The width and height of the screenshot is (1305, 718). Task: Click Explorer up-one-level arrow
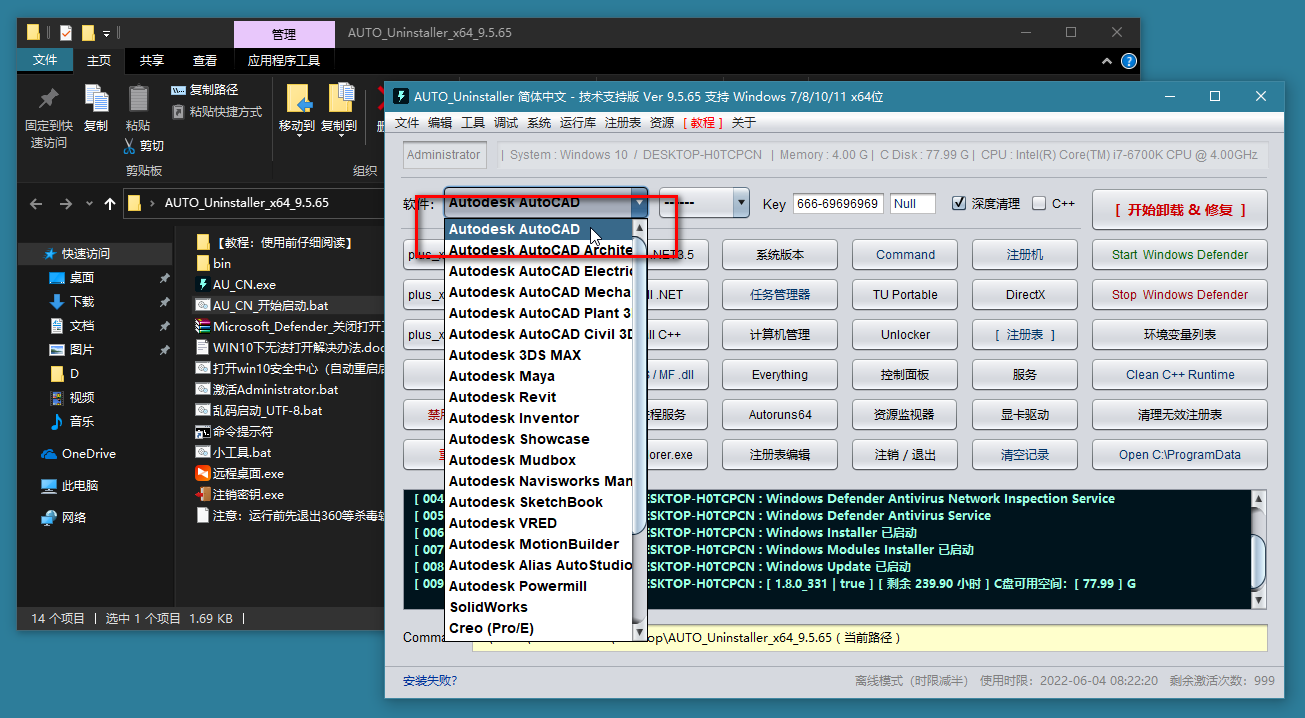click(x=110, y=203)
